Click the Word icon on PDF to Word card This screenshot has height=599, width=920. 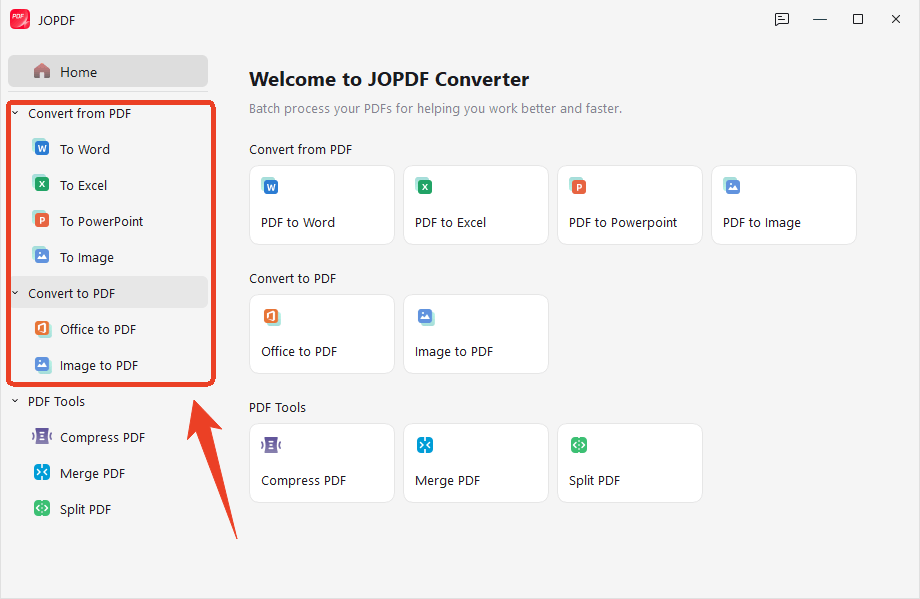coord(270,186)
